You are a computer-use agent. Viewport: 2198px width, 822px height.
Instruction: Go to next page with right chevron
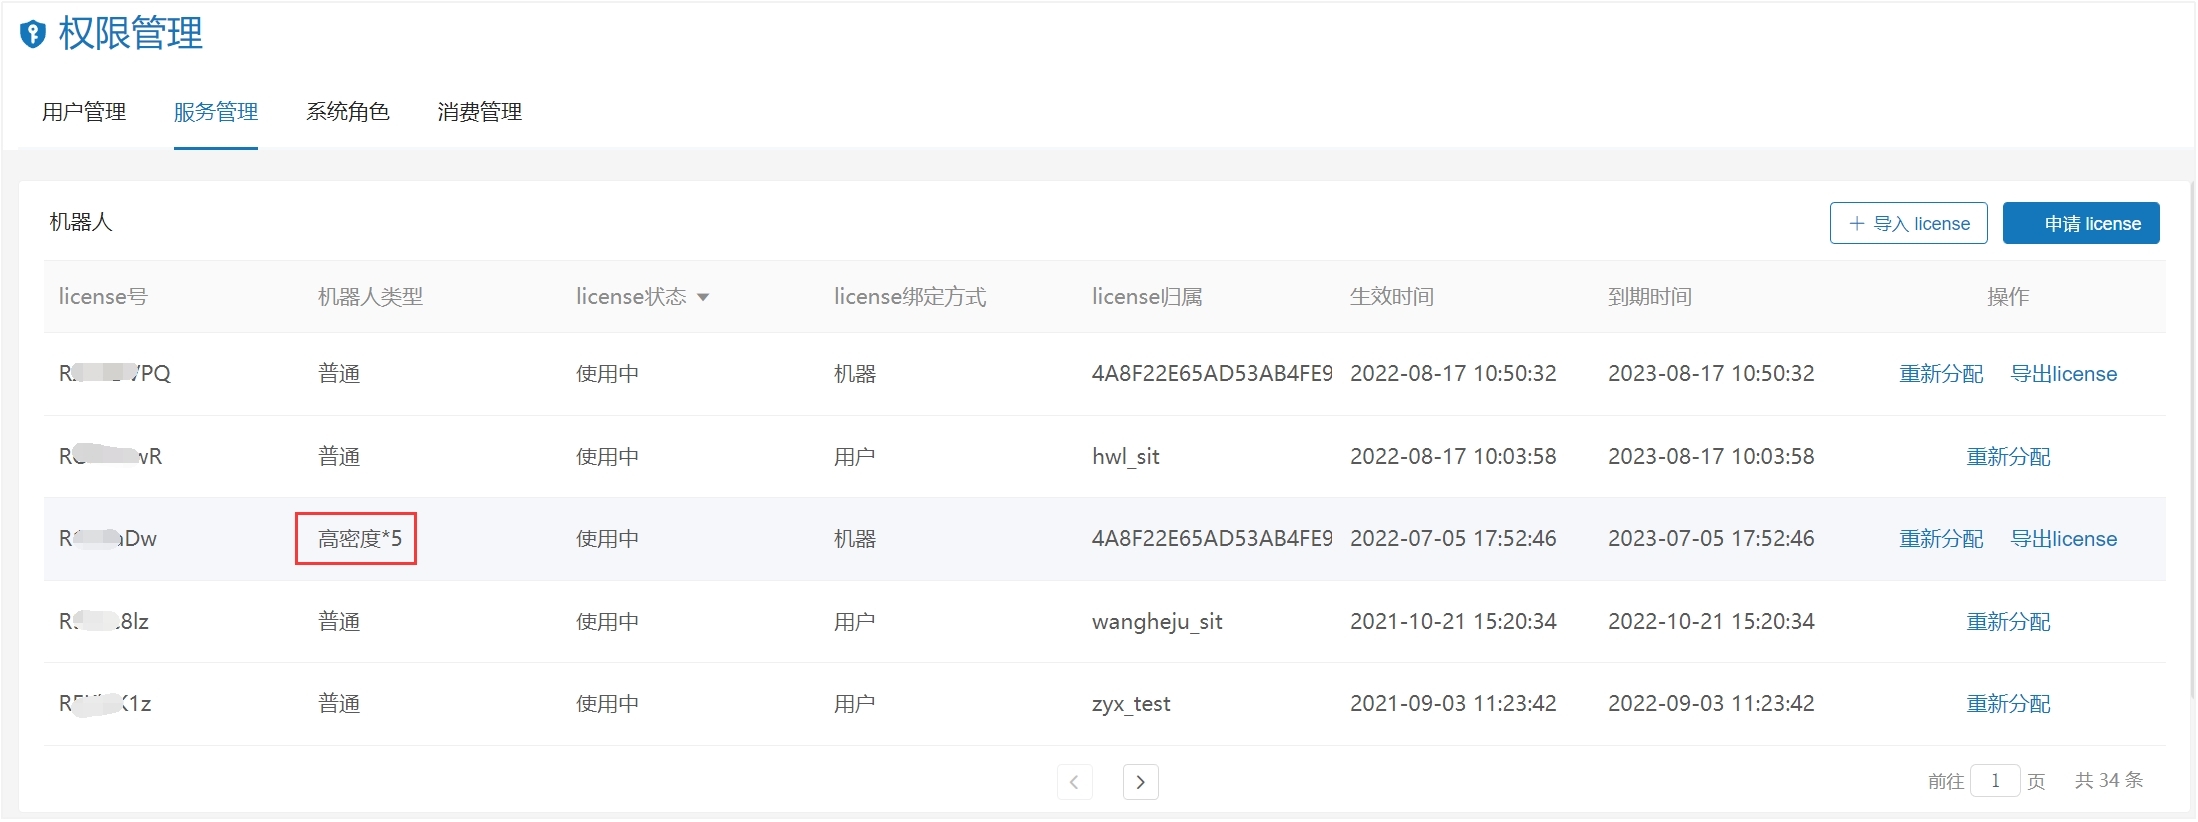tap(1140, 782)
